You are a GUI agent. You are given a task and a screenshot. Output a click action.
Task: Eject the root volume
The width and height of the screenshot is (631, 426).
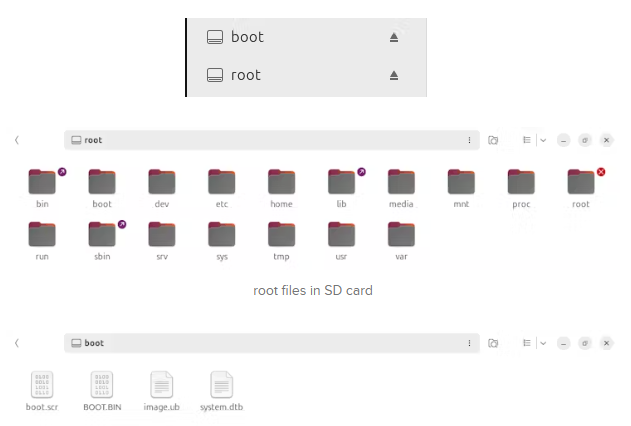point(394,75)
